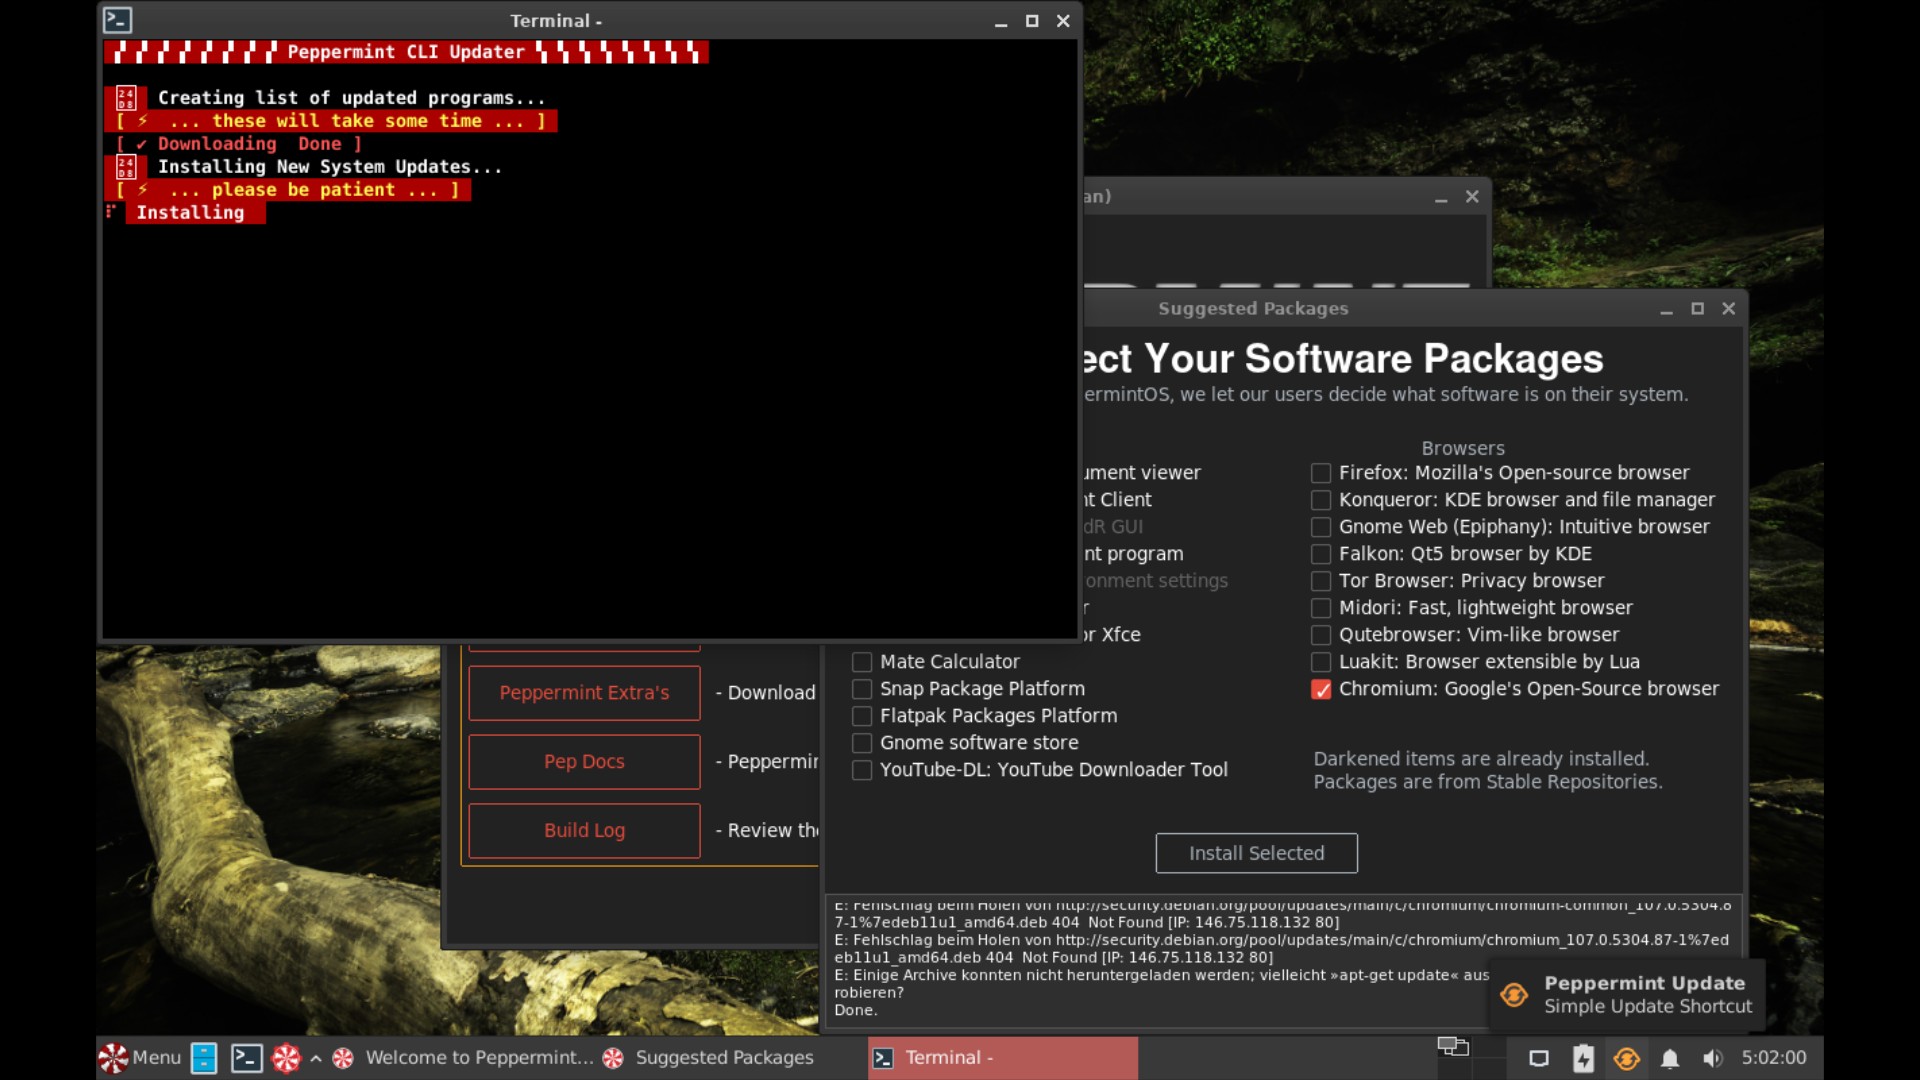Switch workspaces using the pager icon
This screenshot has height=1080, width=1920.
click(1453, 1047)
